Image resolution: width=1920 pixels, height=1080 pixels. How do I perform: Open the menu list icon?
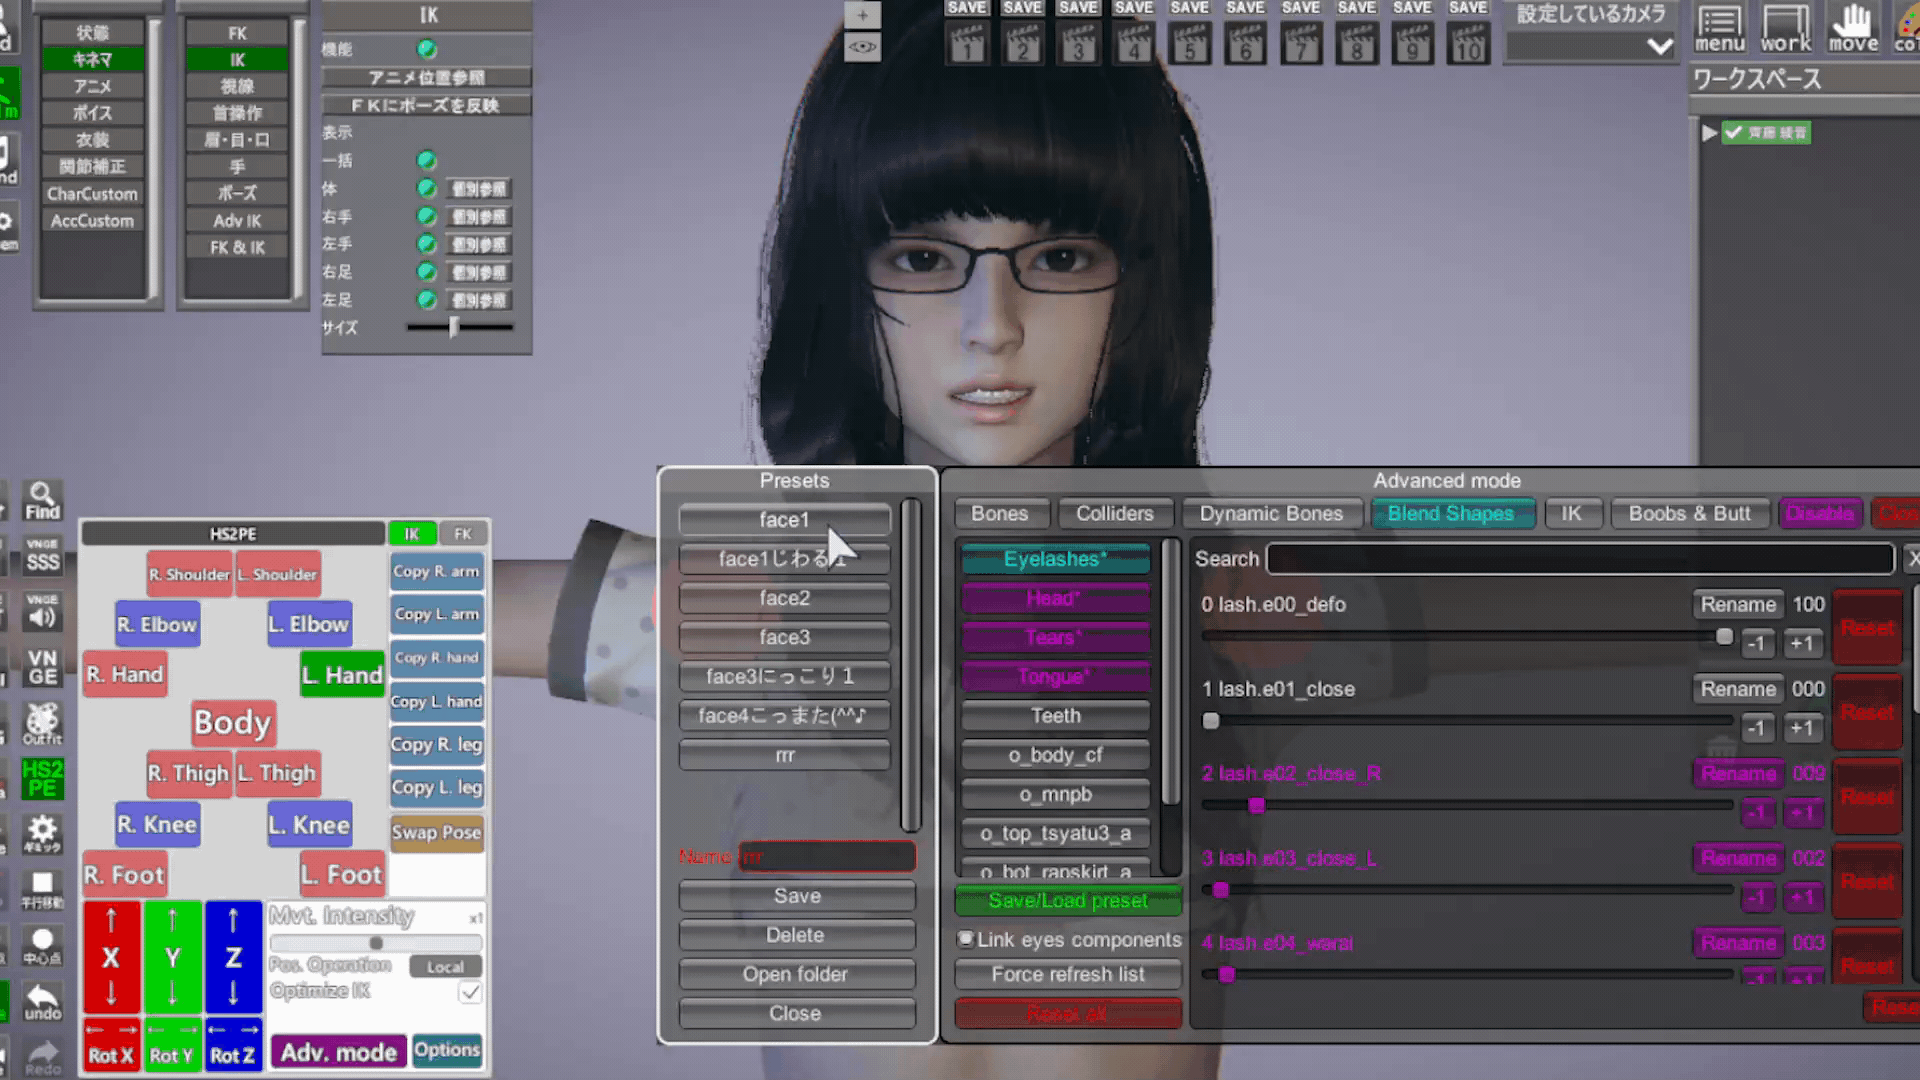click(1719, 28)
